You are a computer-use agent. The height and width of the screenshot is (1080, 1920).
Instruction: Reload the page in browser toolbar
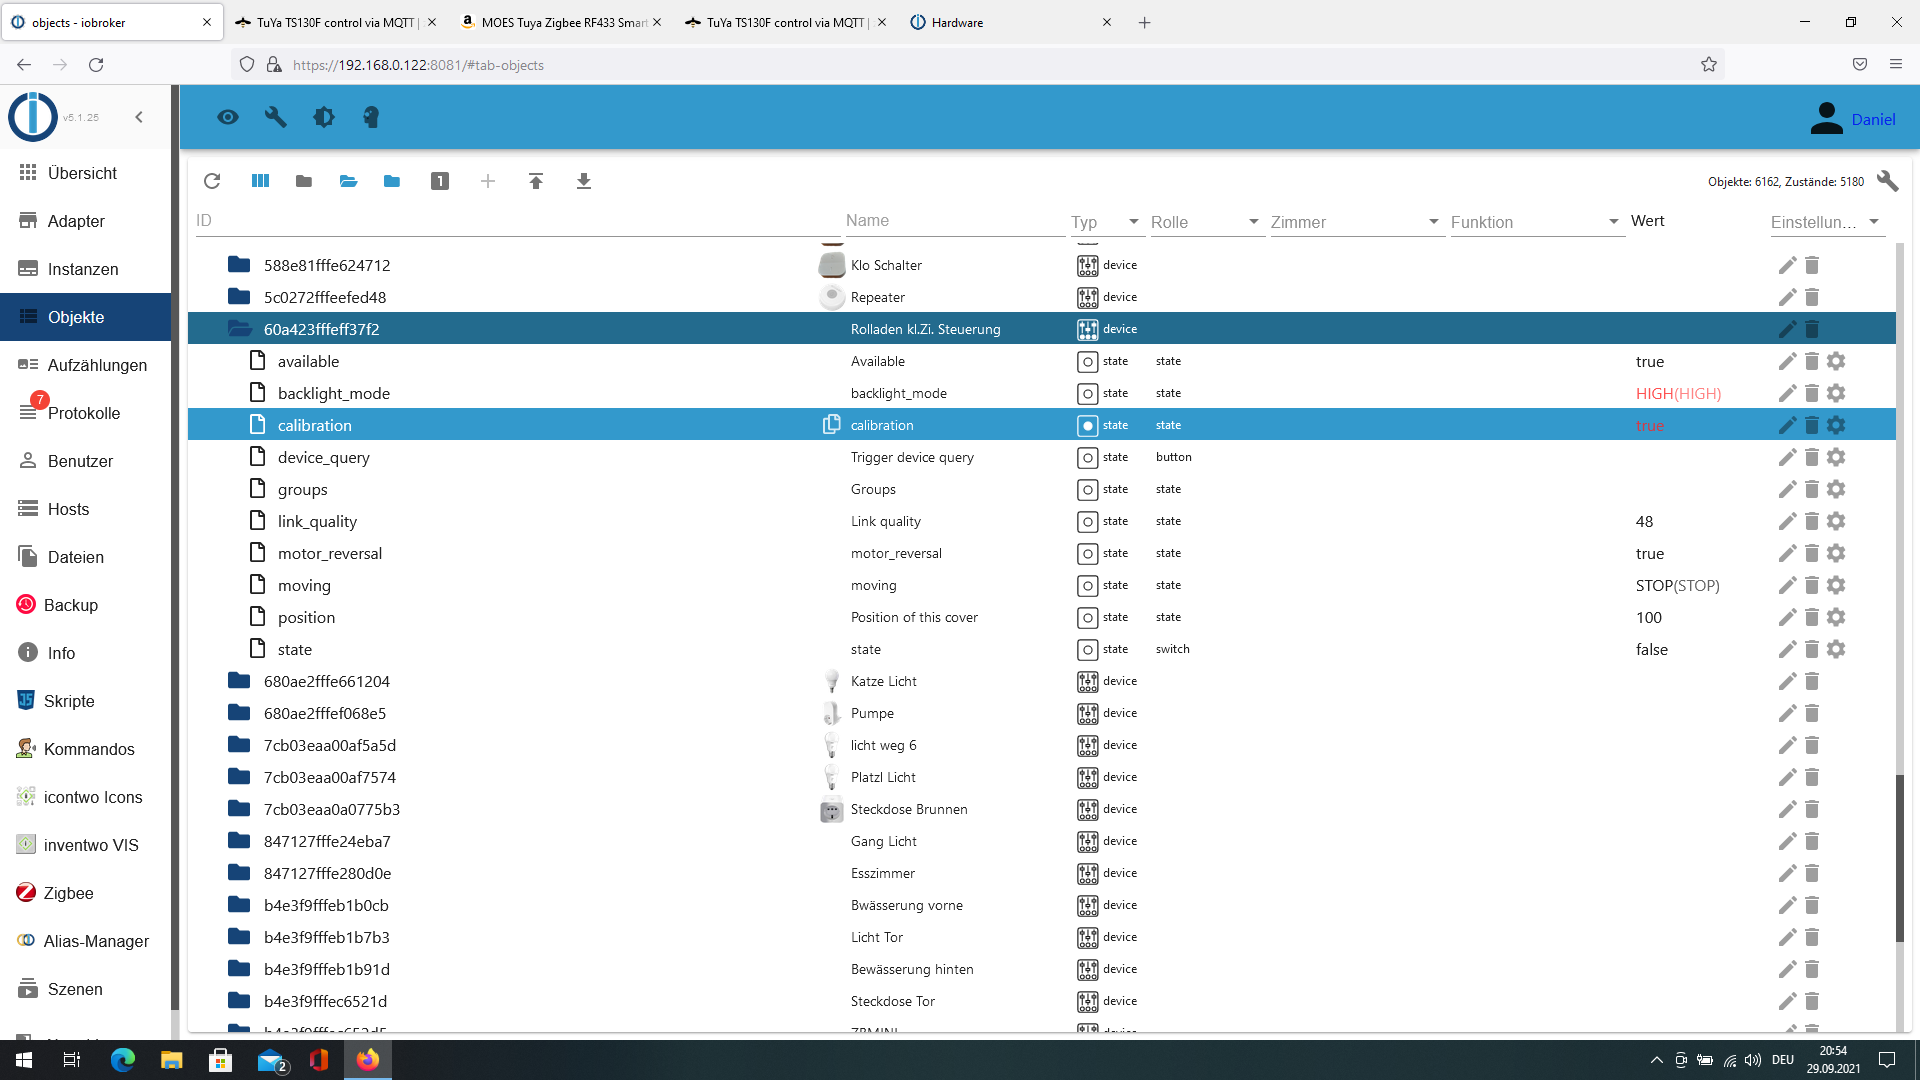96,65
